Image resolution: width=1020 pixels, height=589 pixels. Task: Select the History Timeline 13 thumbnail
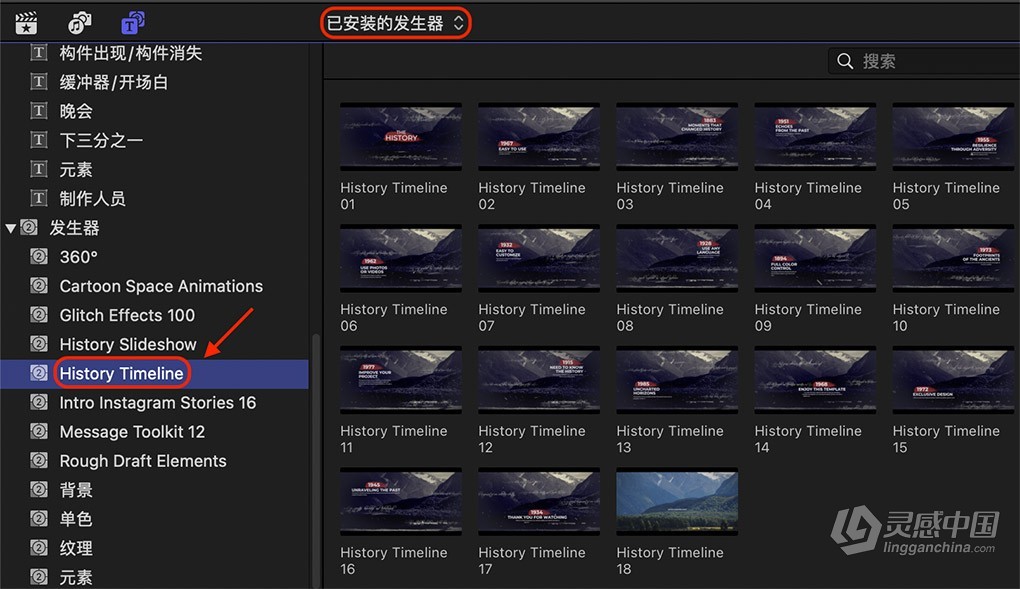677,380
